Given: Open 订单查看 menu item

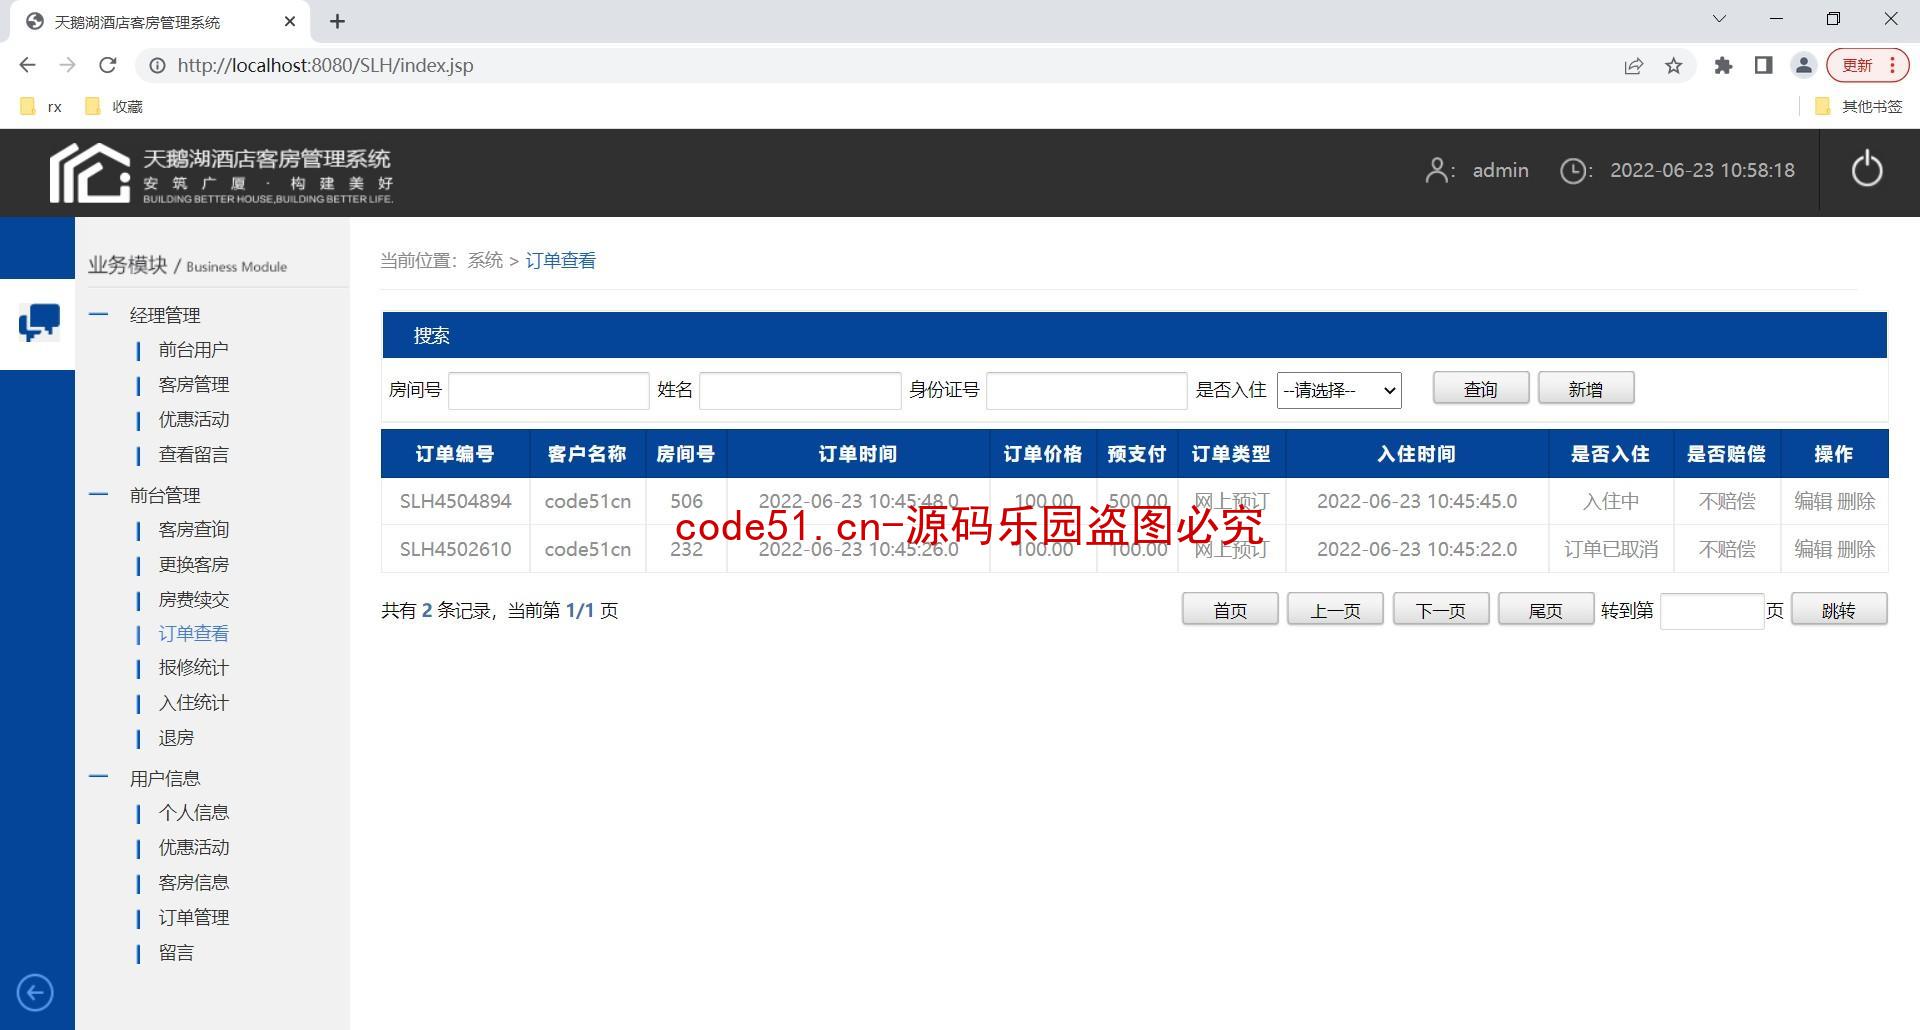Looking at the screenshot, I should click(193, 634).
